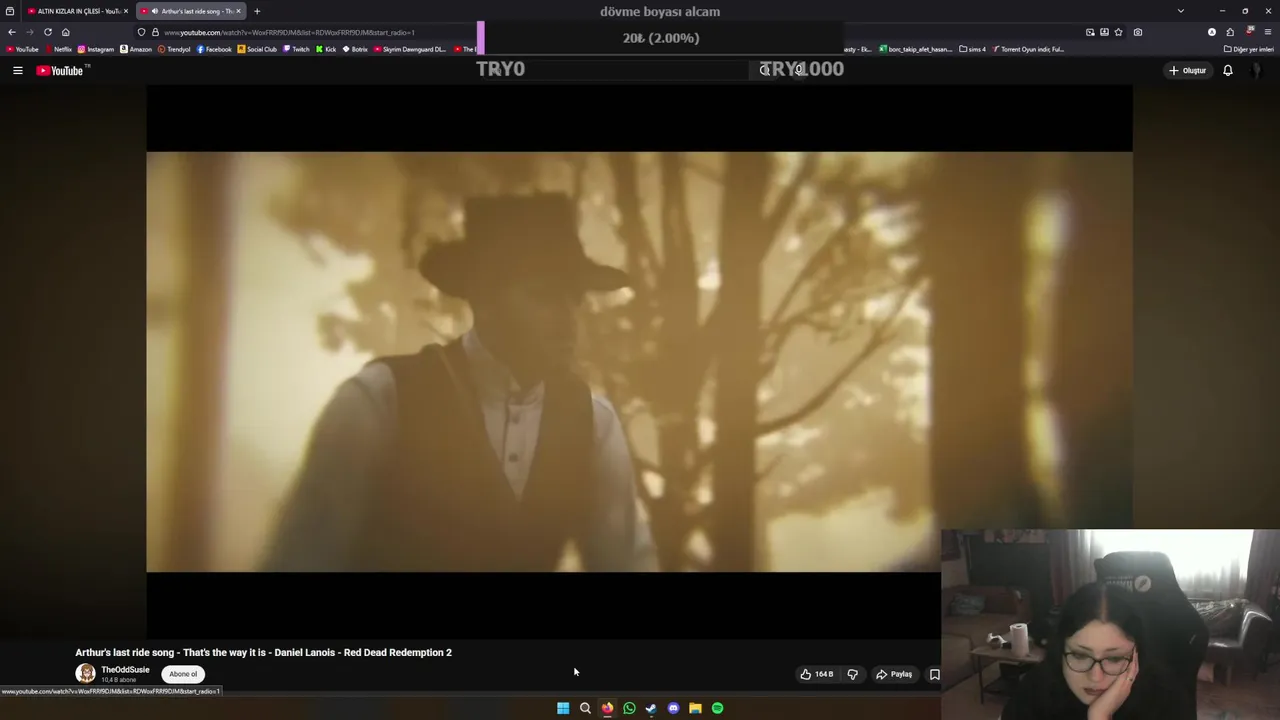
Task: Open the Firefox application hamburger menu
Action: pyautogui.click(x=1268, y=32)
